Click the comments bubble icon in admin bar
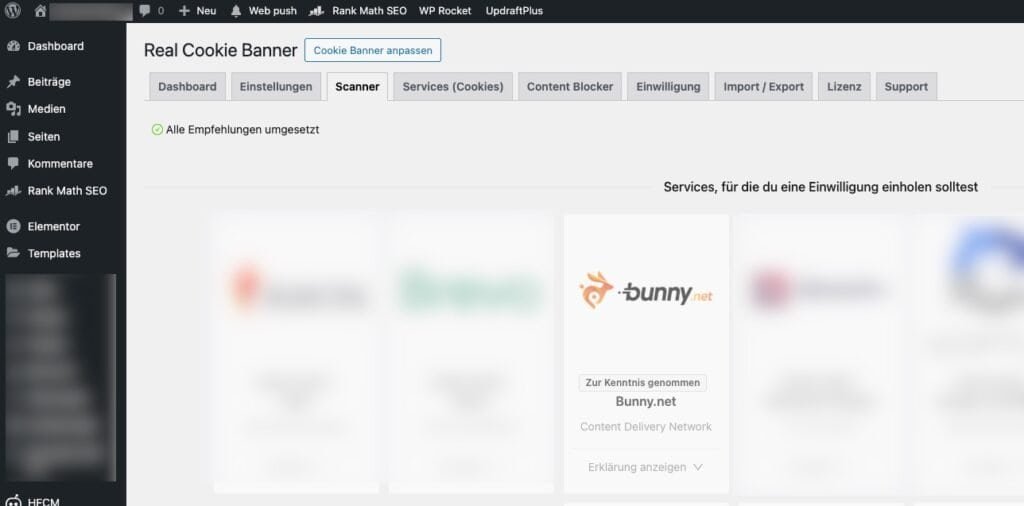1024x506 pixels. pyautogui.click(x=145, y=11)
